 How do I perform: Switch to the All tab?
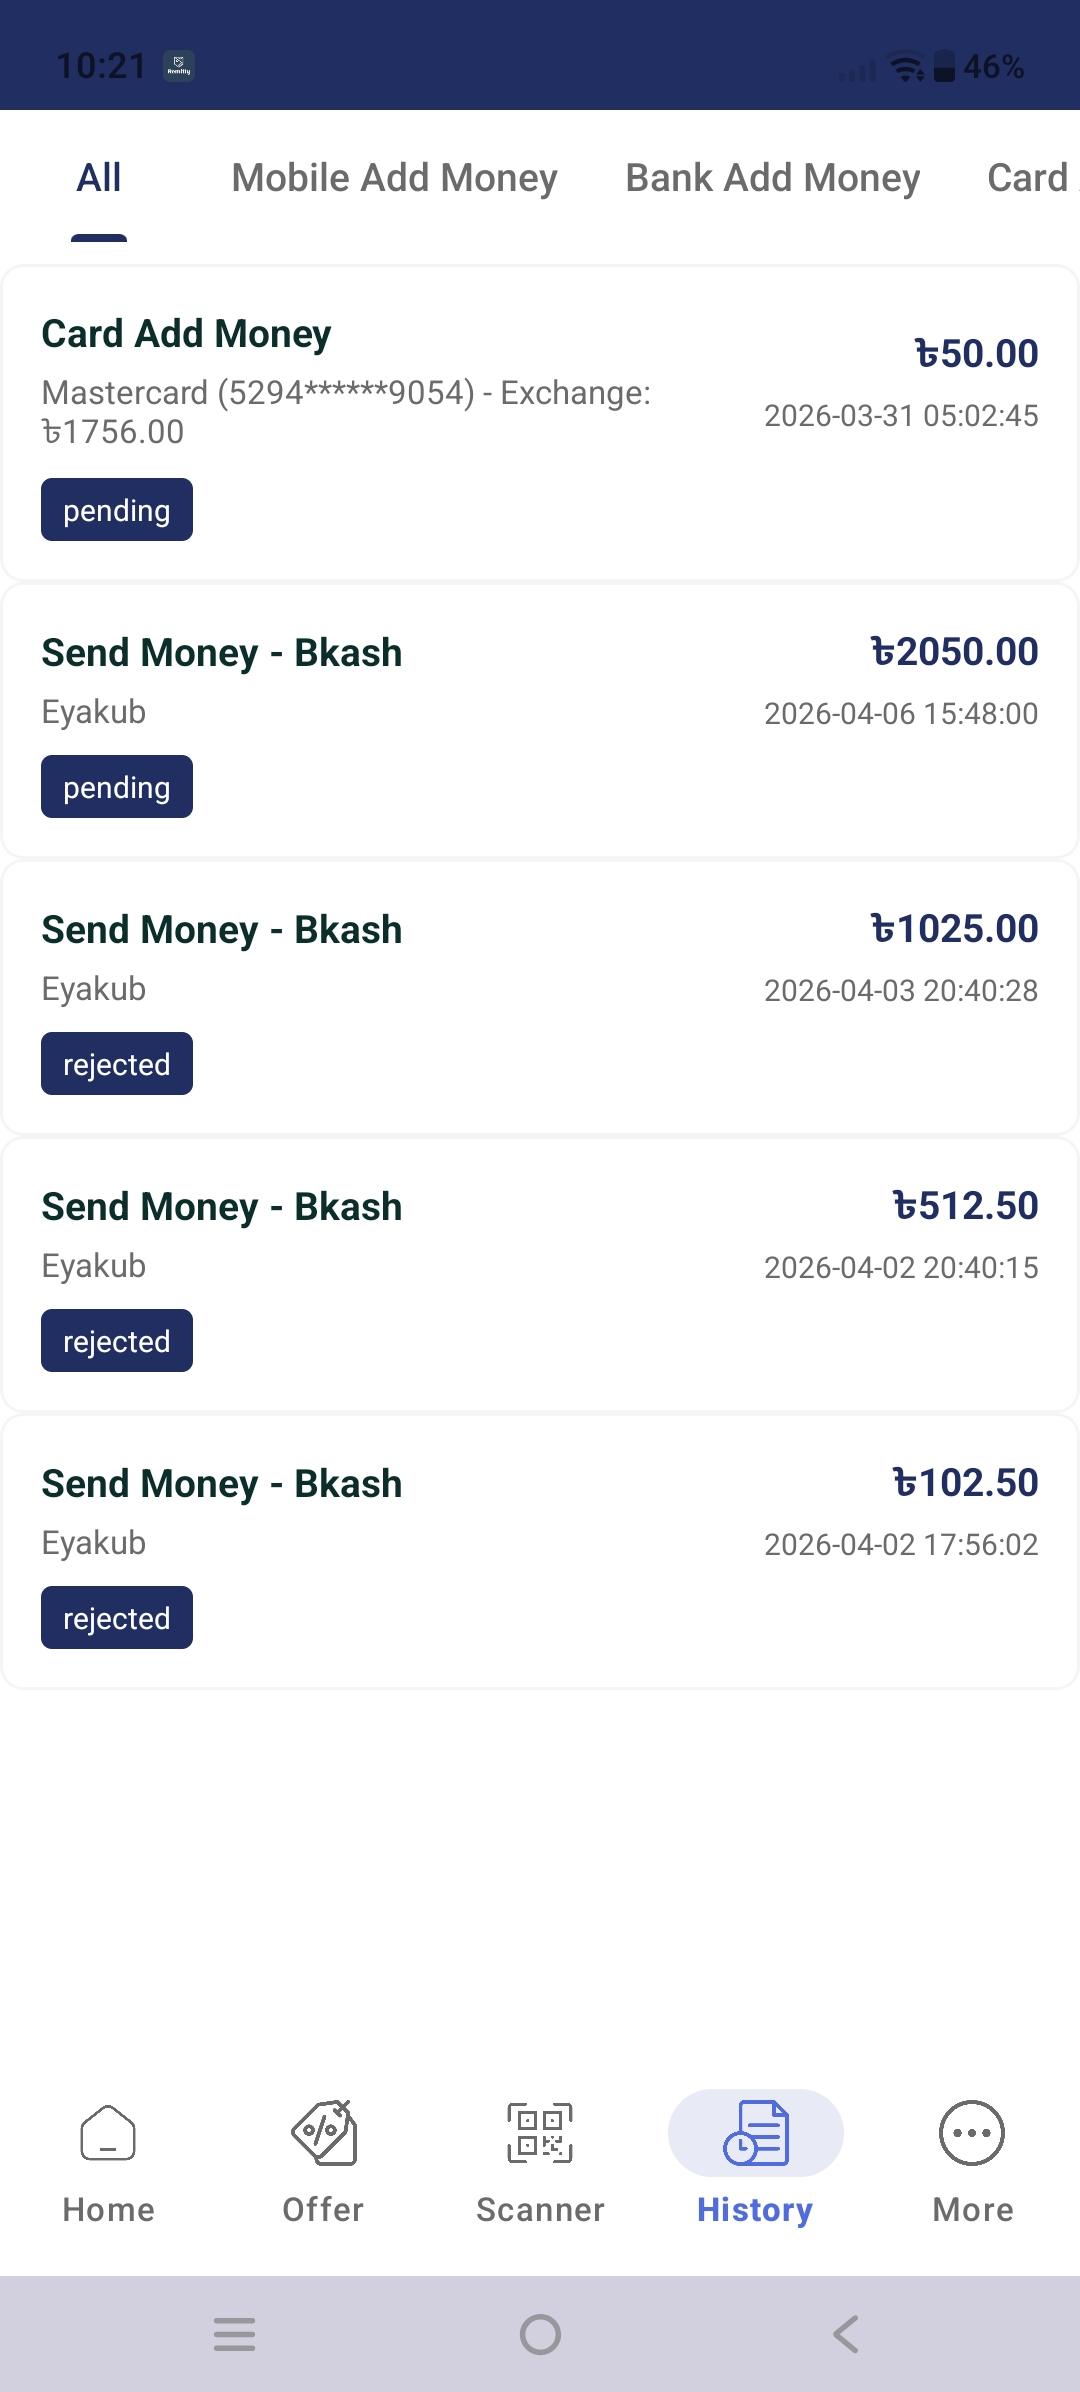99,178
